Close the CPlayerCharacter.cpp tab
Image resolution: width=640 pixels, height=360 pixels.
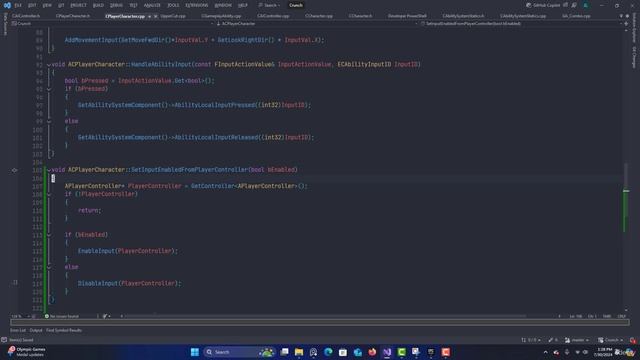(156, 16)
